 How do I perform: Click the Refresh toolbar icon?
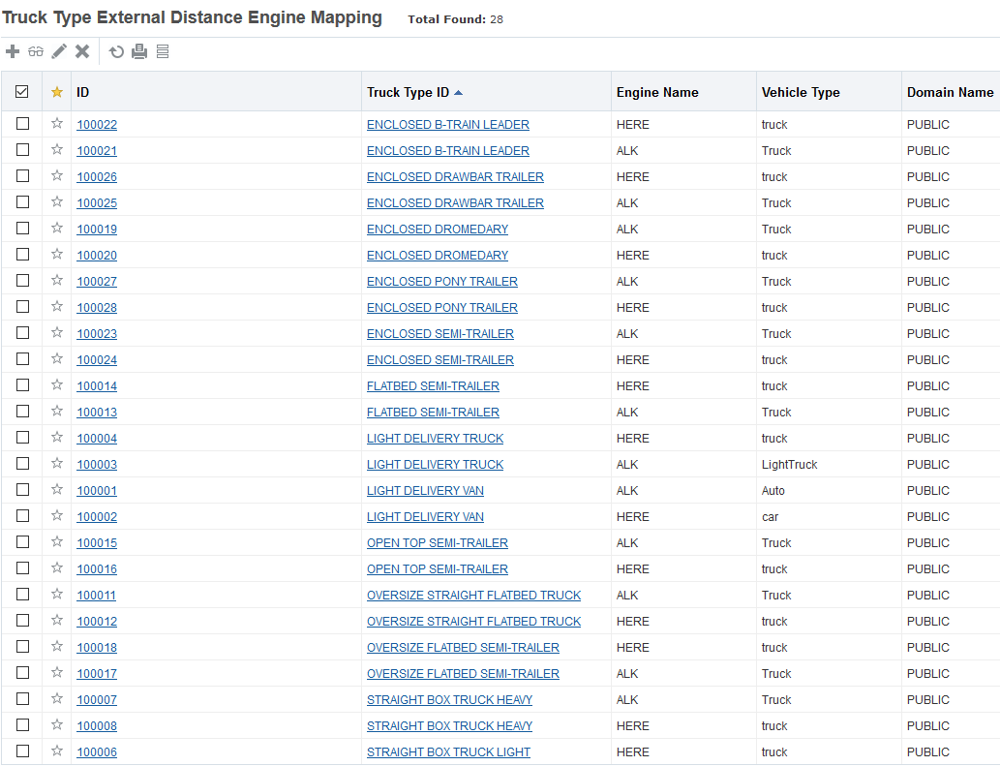(117, 52)
